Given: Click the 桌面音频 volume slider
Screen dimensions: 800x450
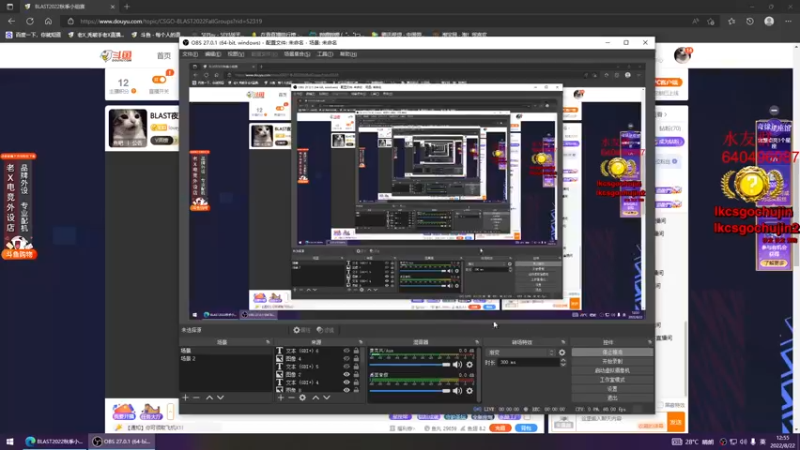Looking at the screenshot, I should 410,391.
